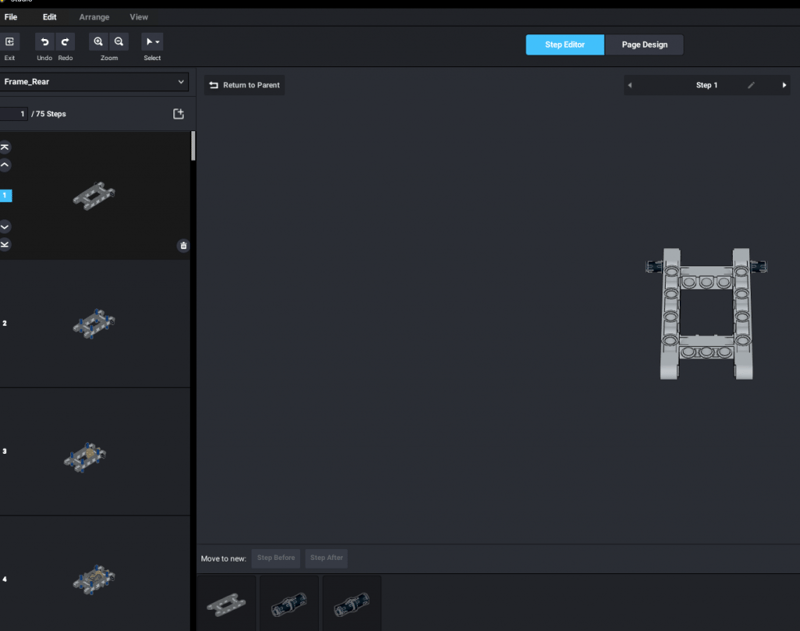Image resolution: width=800 pixels, height=631 pixels.
Task: Click the Step 1 title label
Action: point(707,85)
